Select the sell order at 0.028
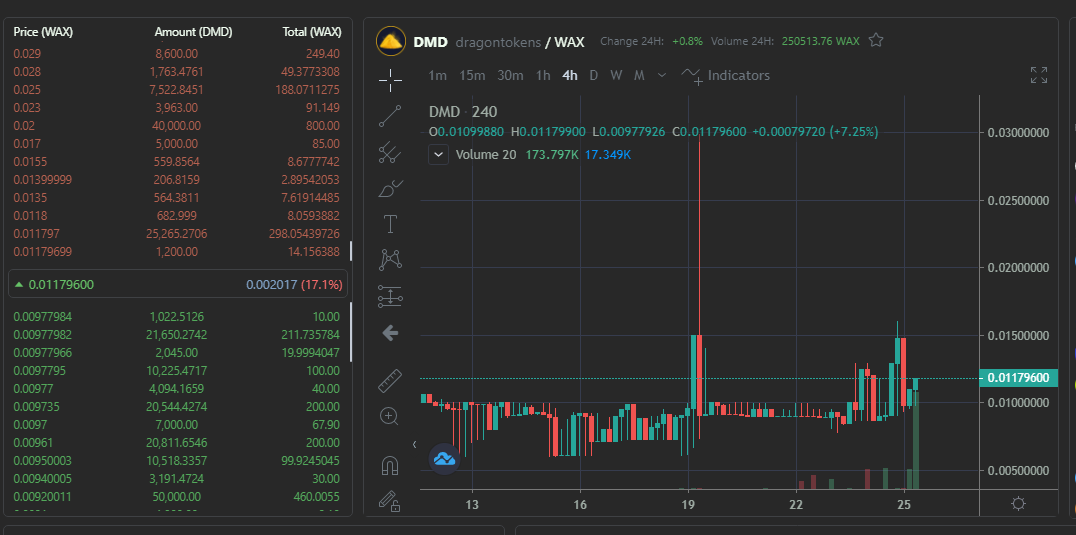 coord(178,71)
